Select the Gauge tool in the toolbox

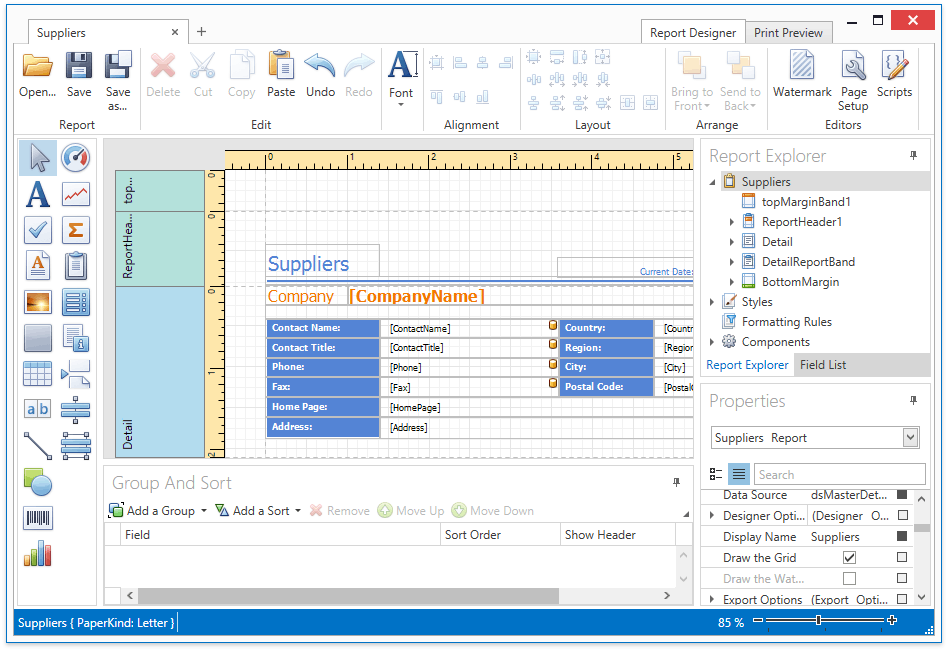(x=77, y=157)
